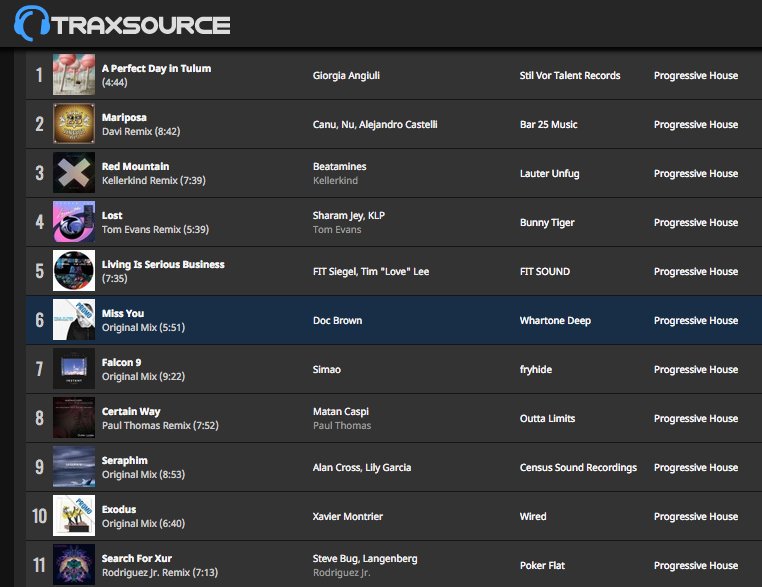
Task: View artist Doc Brown
Action: click(338, 321)
